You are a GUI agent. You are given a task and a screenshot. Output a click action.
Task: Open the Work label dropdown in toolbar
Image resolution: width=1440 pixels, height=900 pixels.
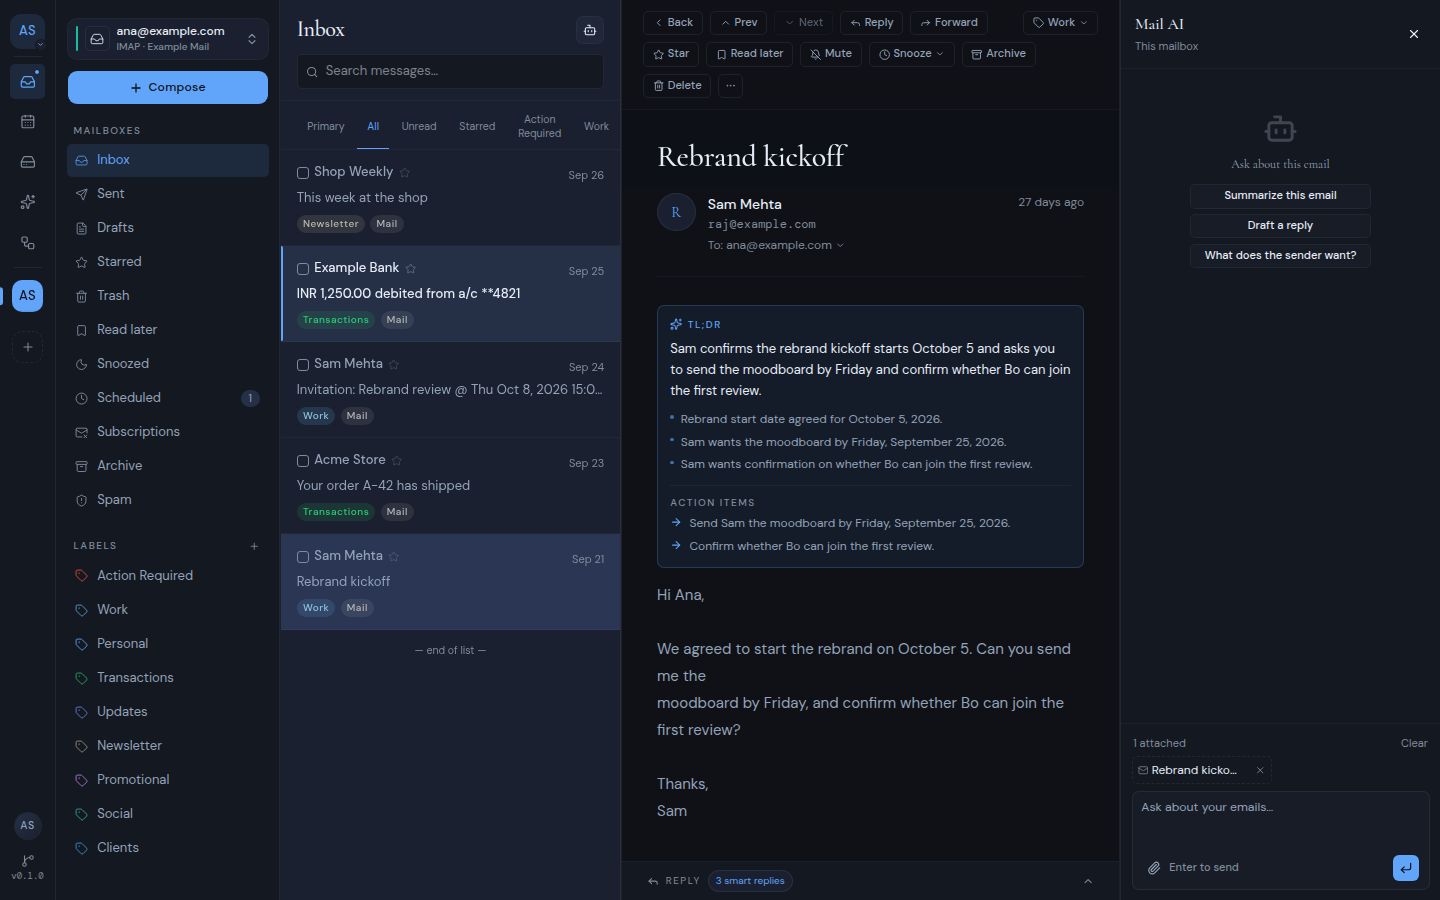click(1060, 23)
